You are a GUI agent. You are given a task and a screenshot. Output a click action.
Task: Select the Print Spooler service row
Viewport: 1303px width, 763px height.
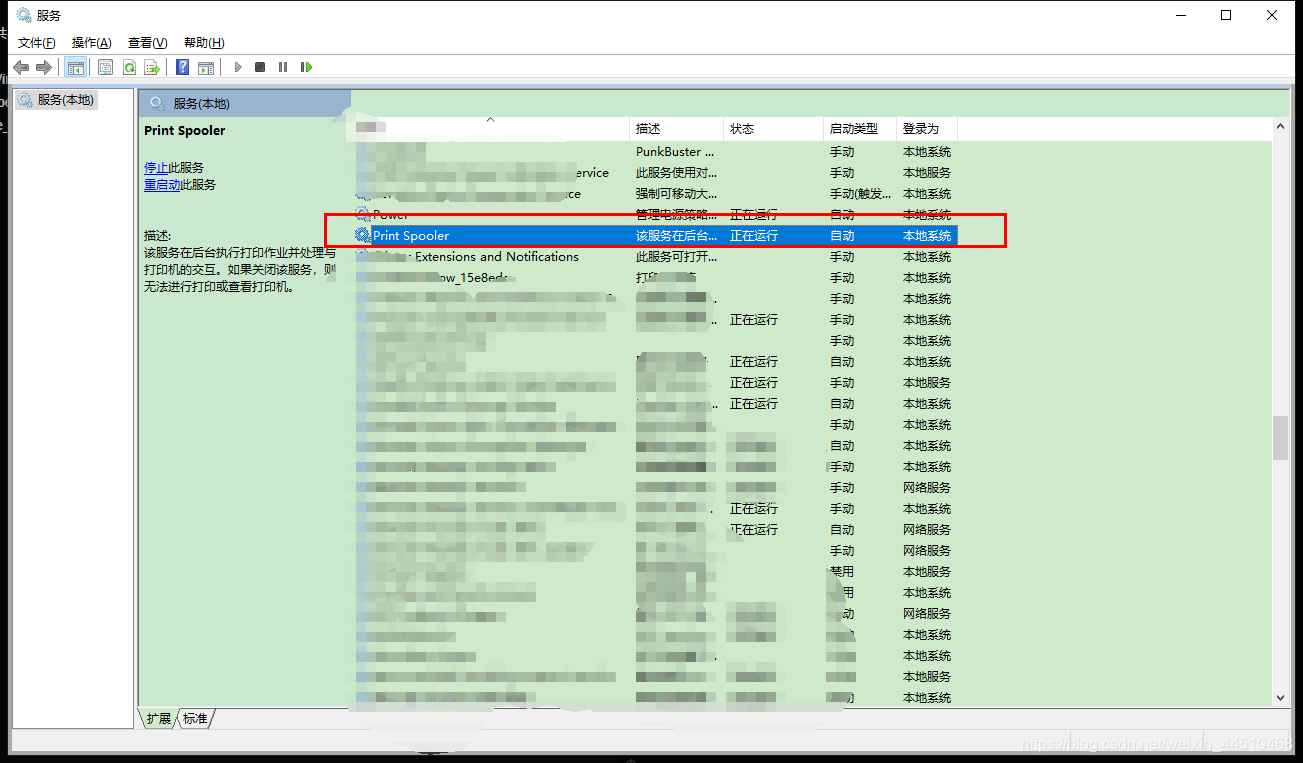[x=655, y=235]
